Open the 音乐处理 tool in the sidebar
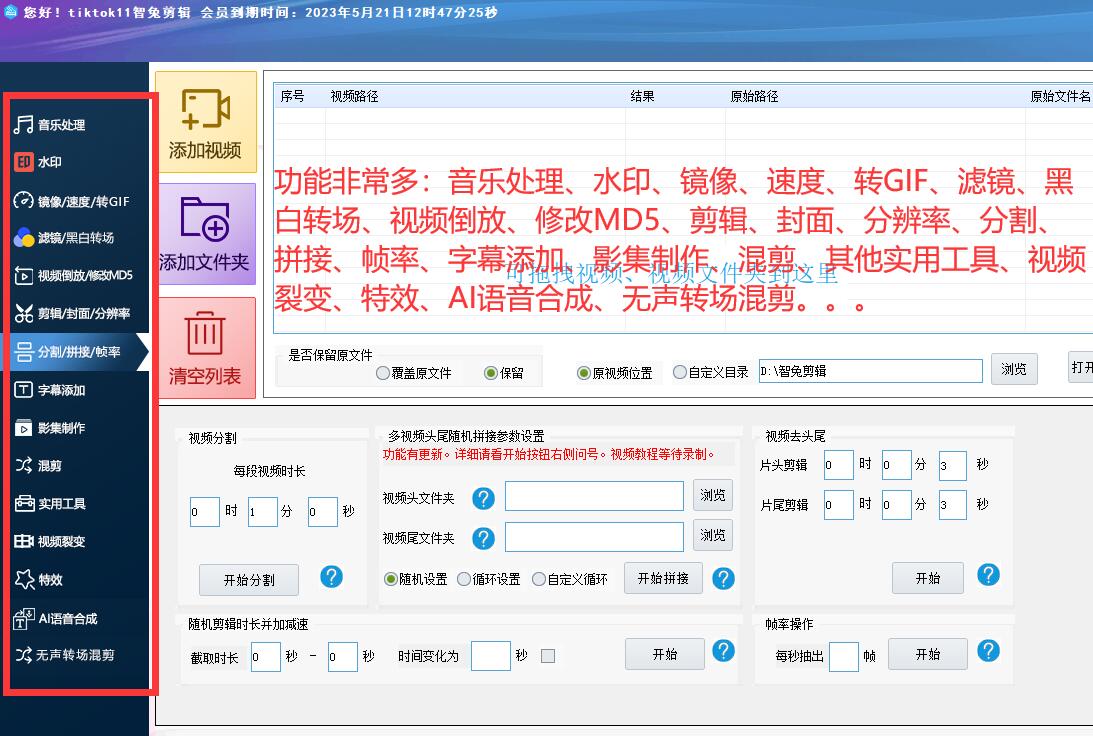 pyautogui.click(x=60, y=125)
